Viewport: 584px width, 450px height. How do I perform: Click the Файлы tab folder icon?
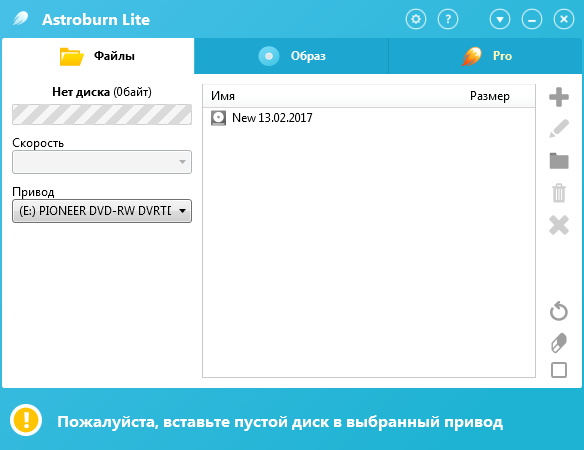pyautogui.click(x=72, y=57)
